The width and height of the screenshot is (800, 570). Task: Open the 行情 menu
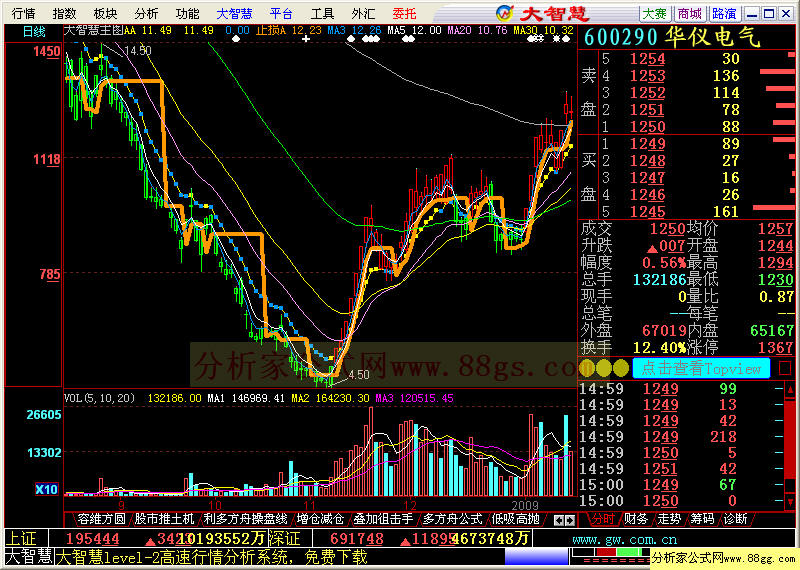(23, 14)
